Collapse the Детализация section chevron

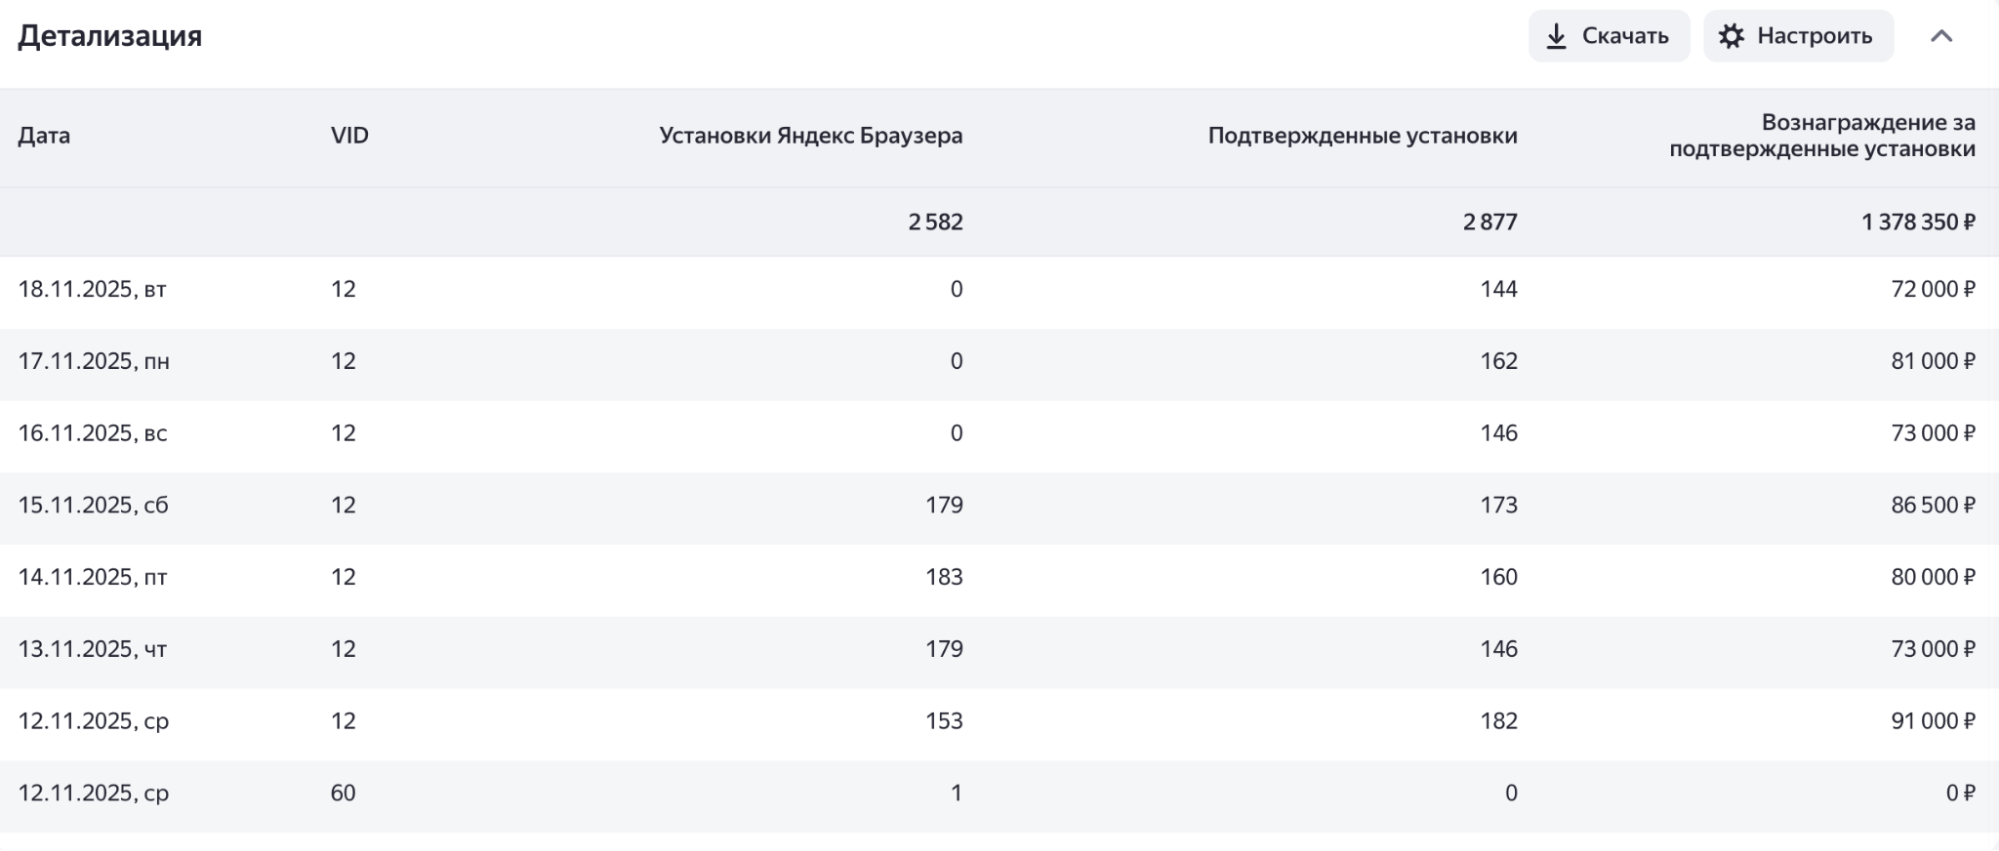pos(1941,37)
